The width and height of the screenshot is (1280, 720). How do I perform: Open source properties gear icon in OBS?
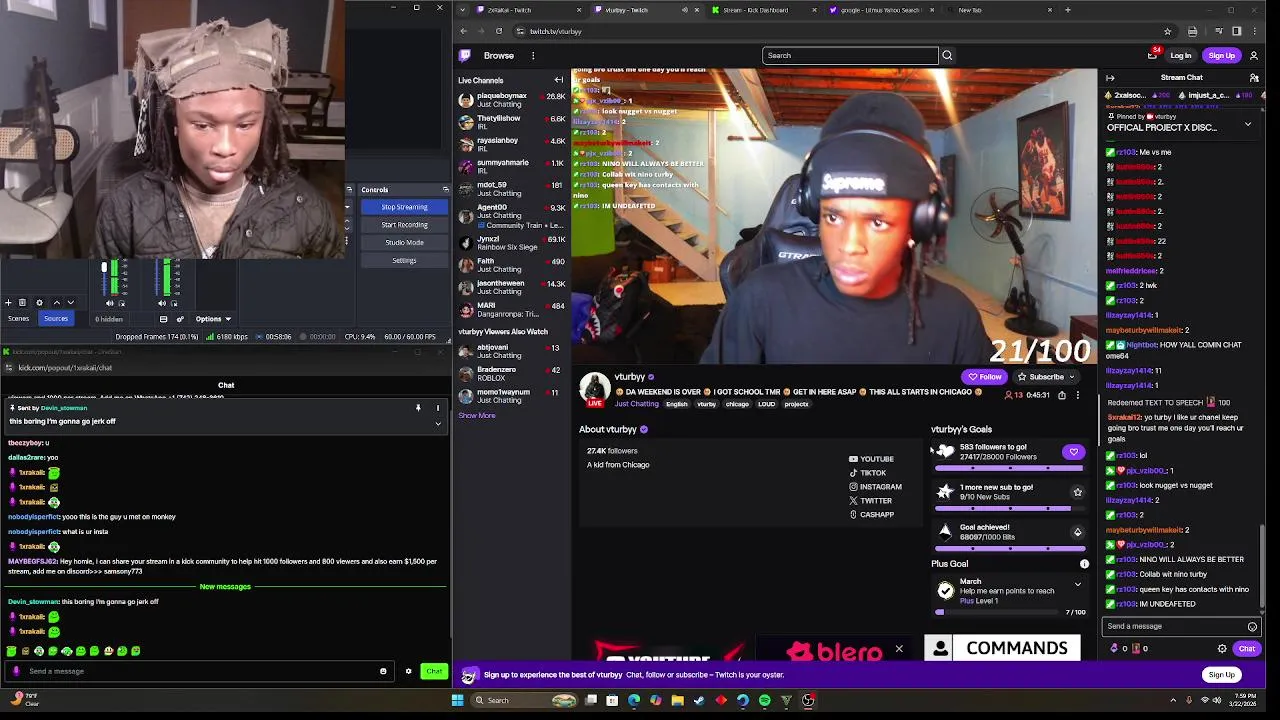[x=39, y=302]
